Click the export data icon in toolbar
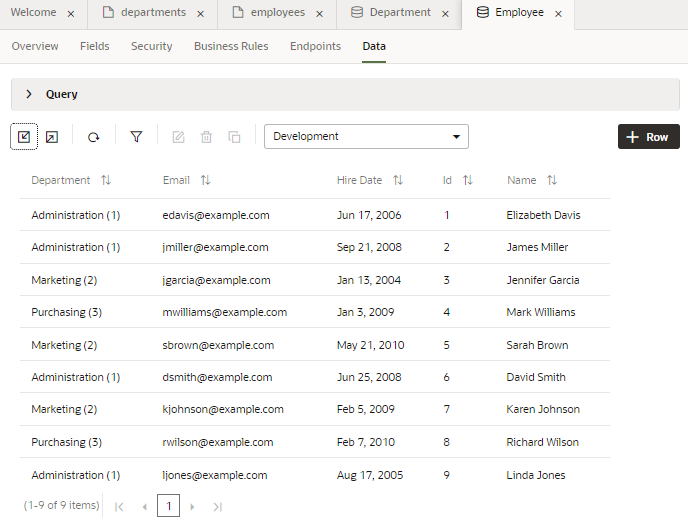 (x=52, y=137)
